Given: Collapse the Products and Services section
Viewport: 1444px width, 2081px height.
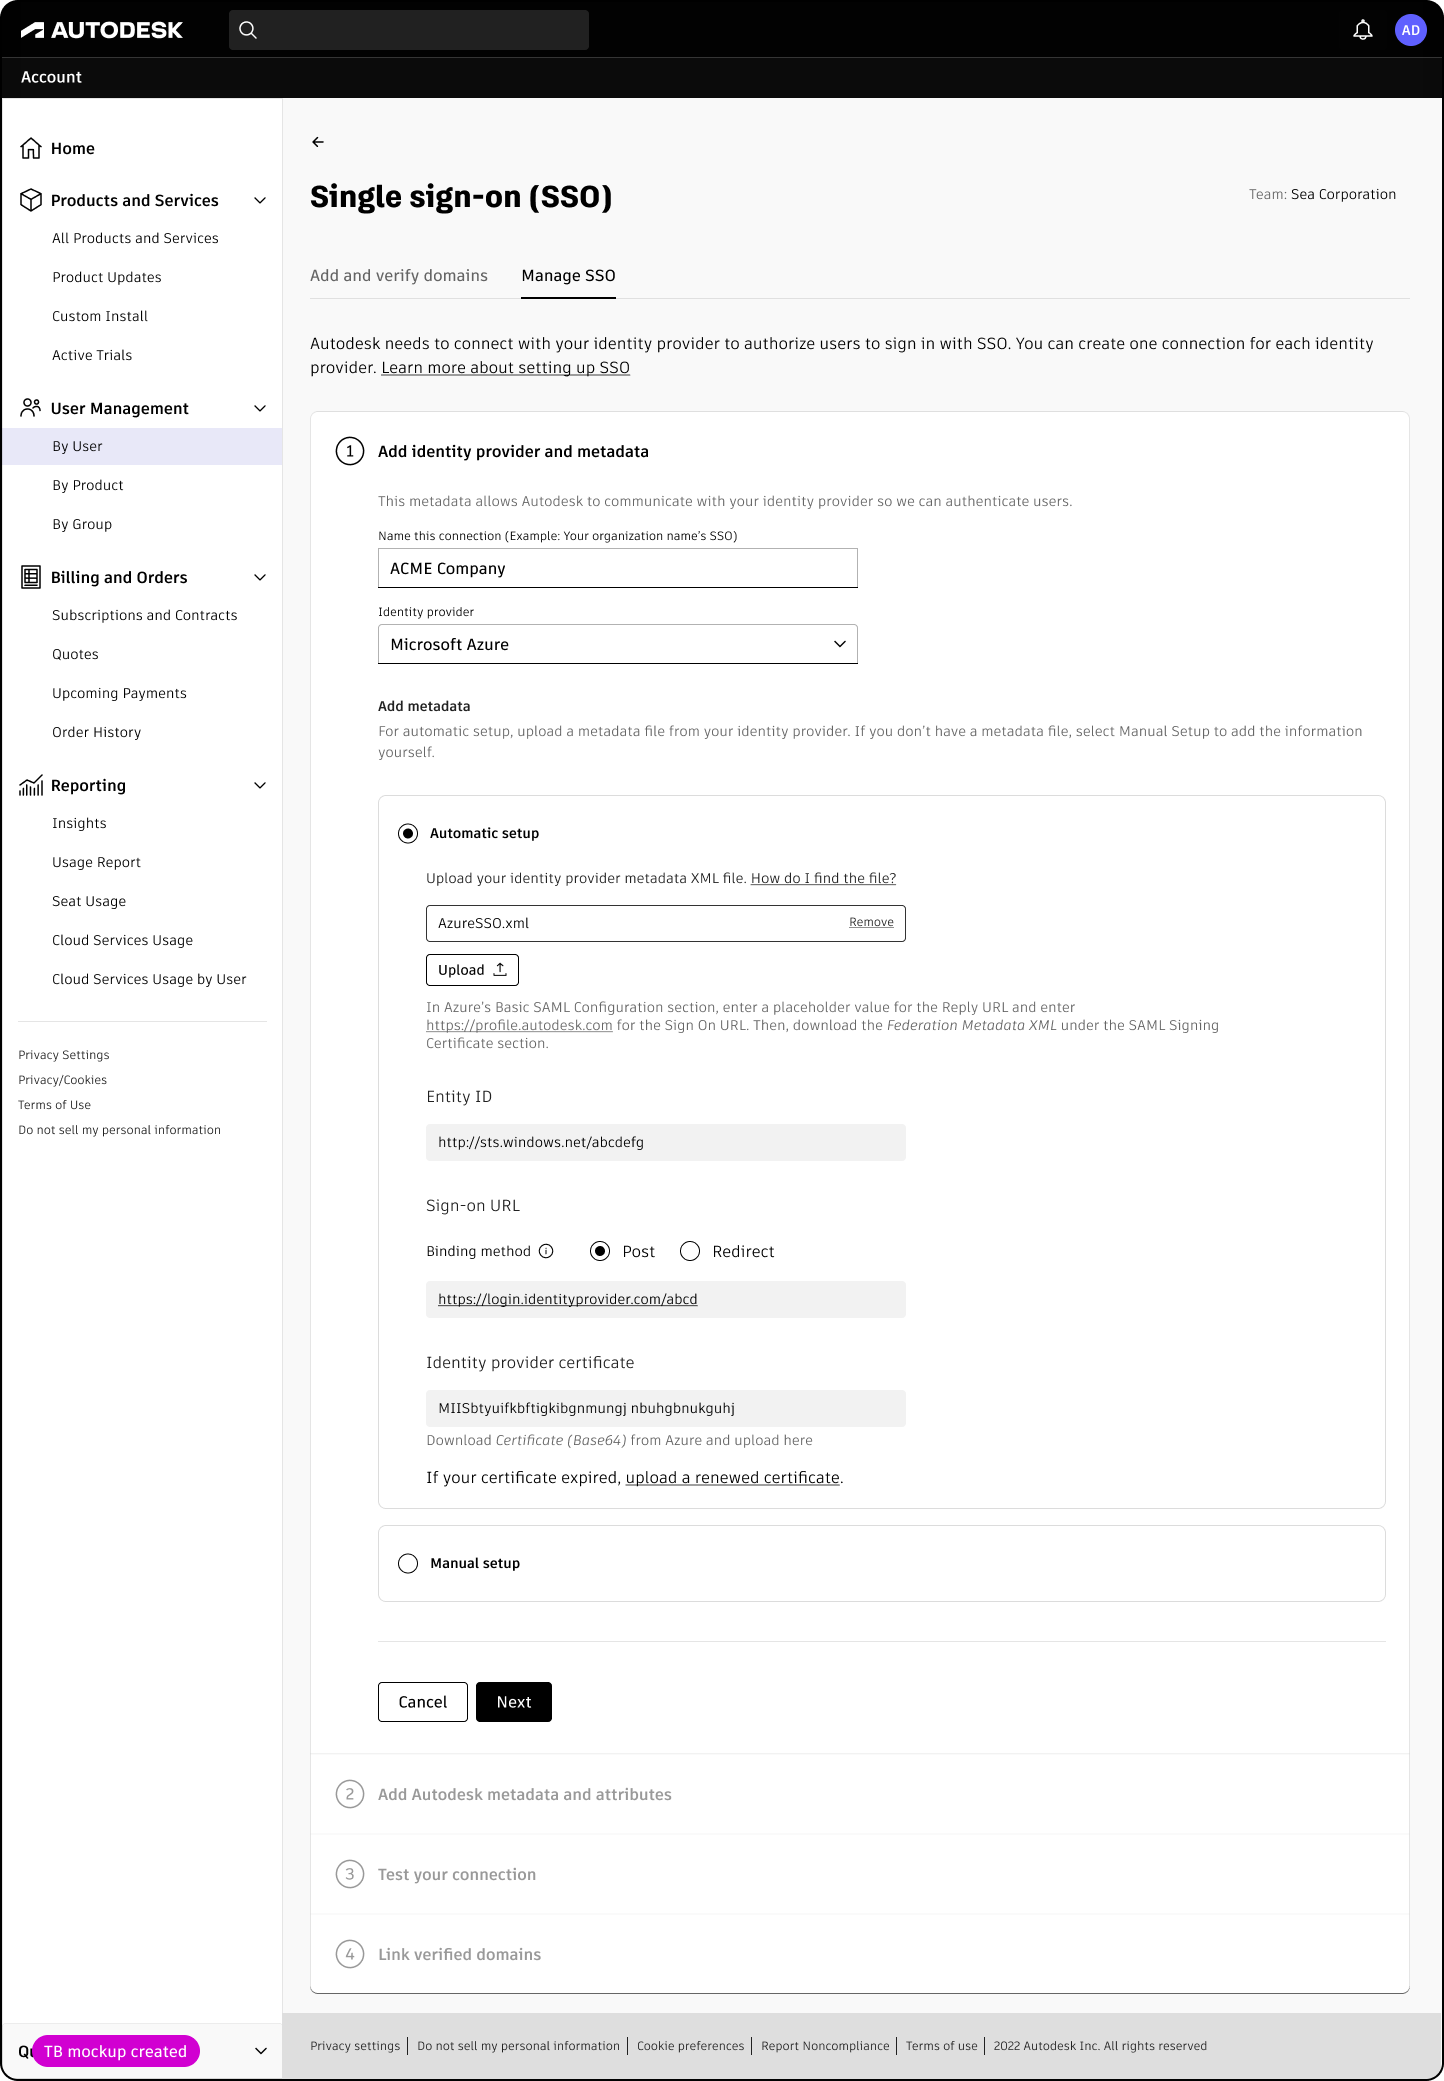Looking at the screenshot, I should [260, 201].
